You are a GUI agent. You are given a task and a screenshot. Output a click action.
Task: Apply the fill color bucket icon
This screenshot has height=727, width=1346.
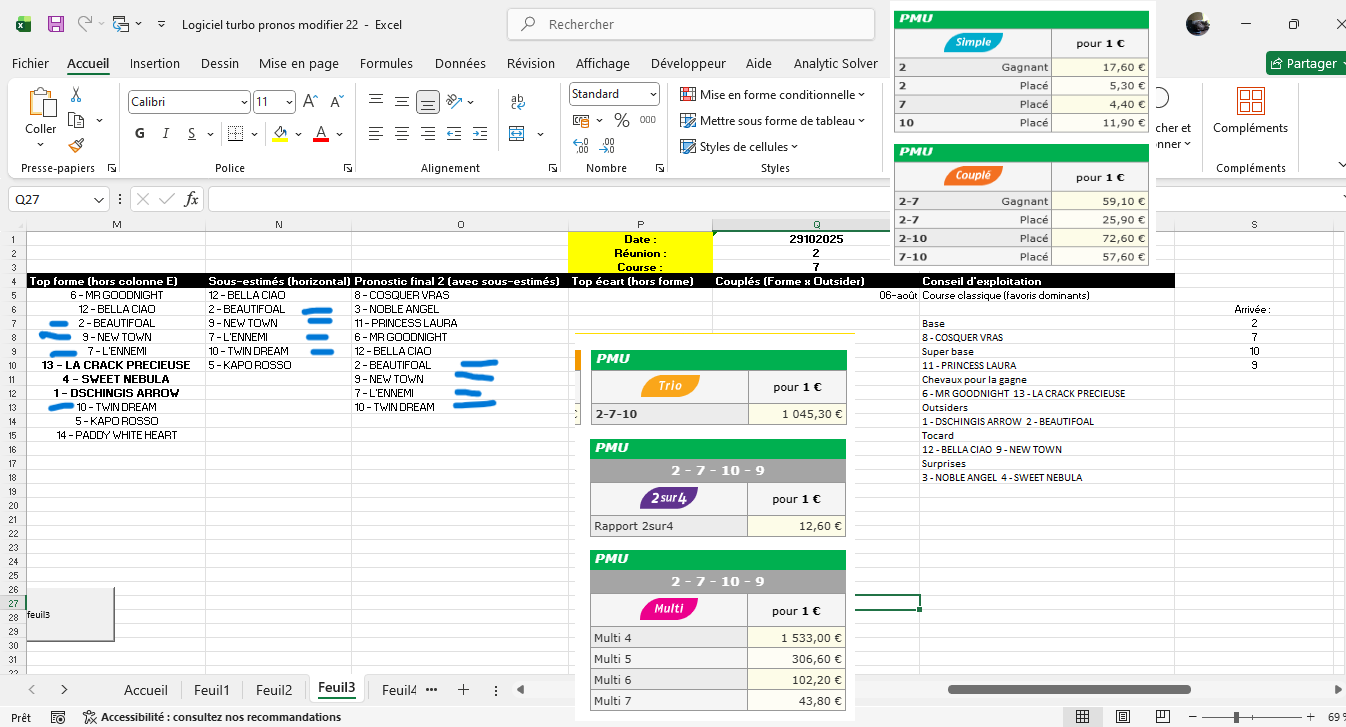(280, 134)
